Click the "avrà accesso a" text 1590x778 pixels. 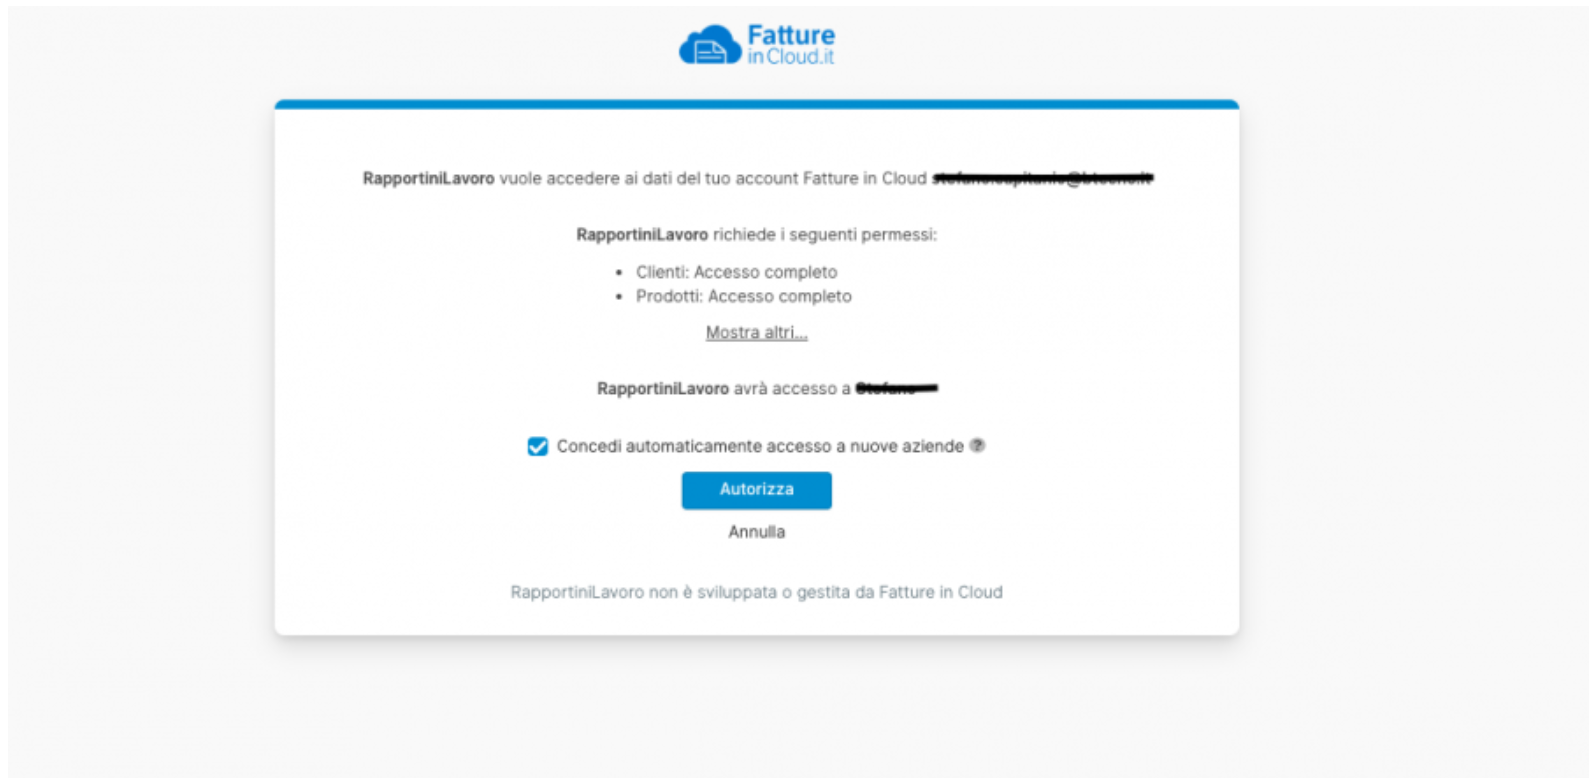click(792, 388)
